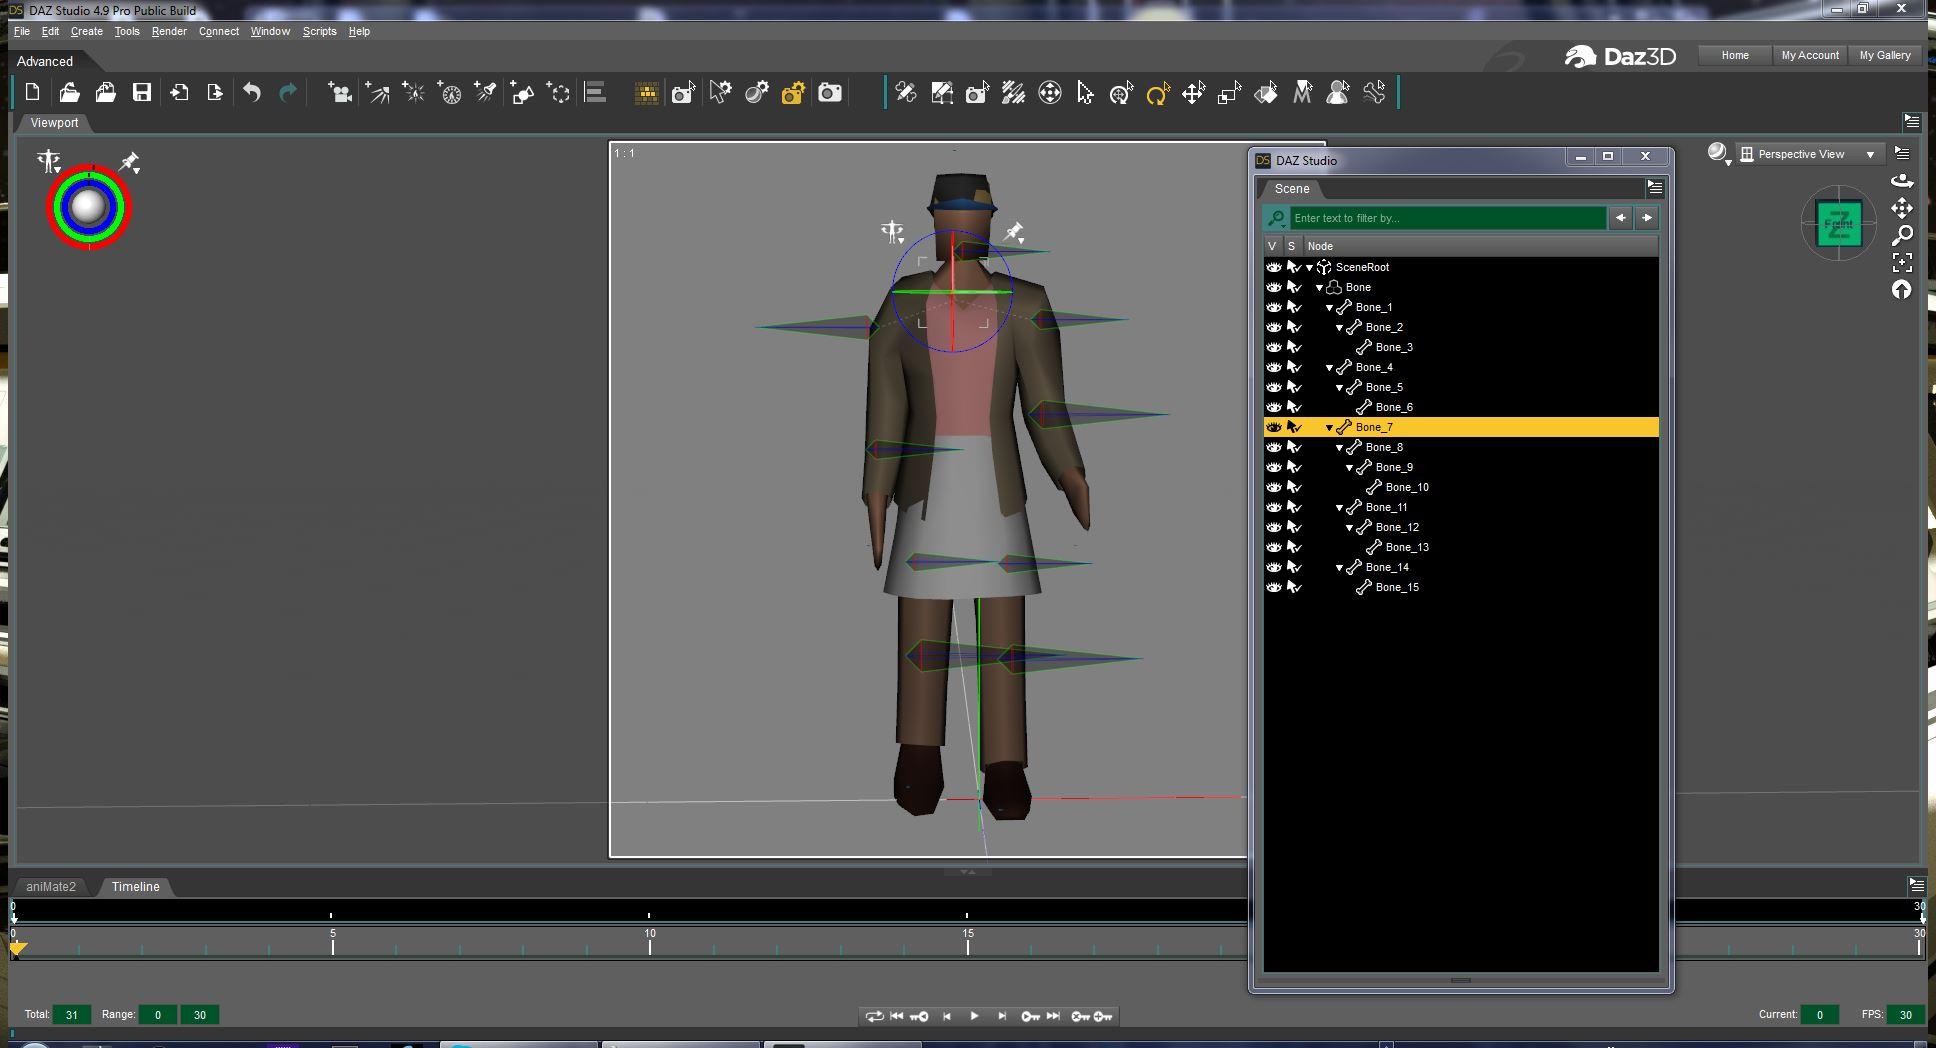This screenshot has width=1936, height=1048.
Task: Toggle visibility of Bone_15
Action: pos(1273,587)
